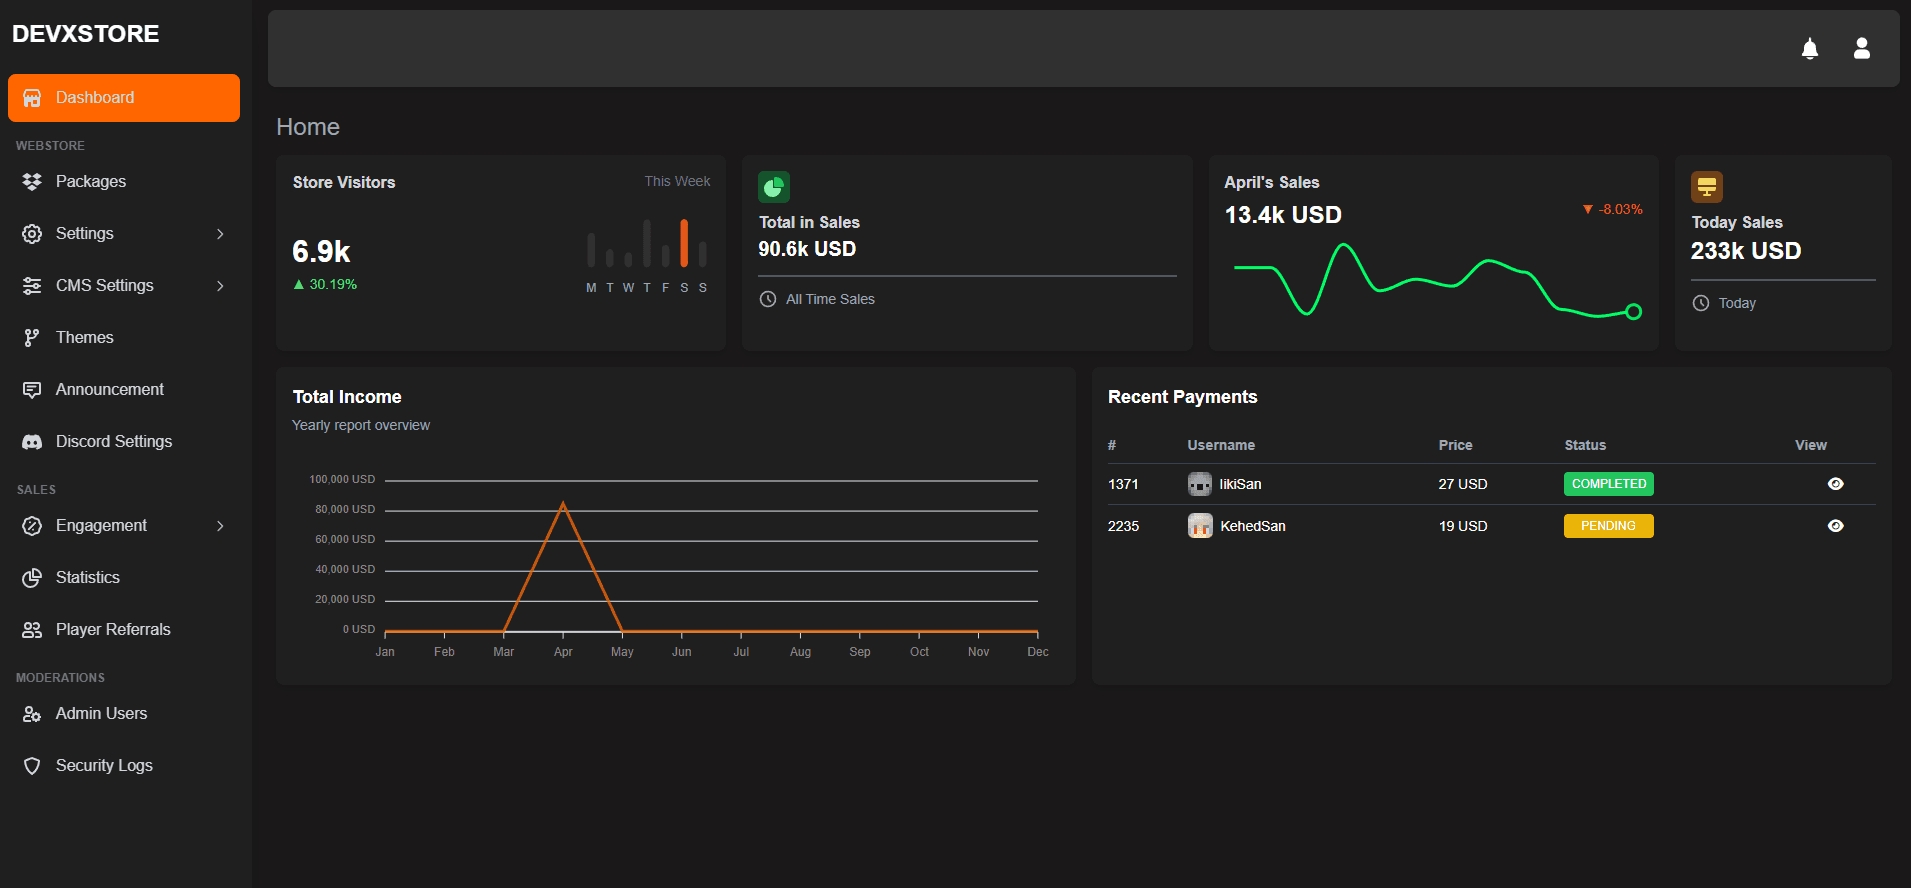The image size is (1911, 888).
Task: Click the Announcement message icon
Action: tap(32, 390)
